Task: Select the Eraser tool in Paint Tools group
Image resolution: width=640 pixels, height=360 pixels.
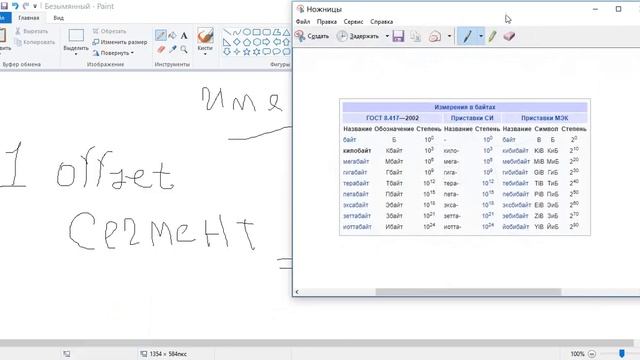Action: [x=160, y=49]
